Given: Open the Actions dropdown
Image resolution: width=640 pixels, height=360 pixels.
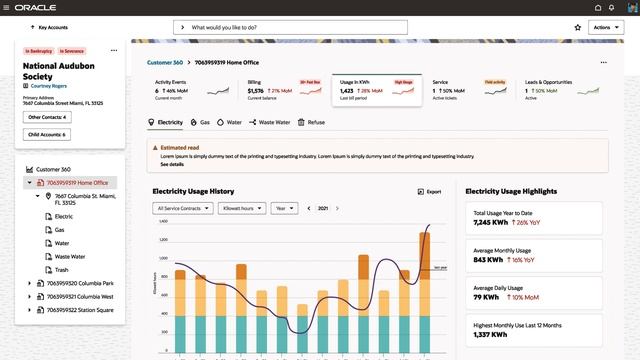Looking at the screenshot, I should 606,27.
